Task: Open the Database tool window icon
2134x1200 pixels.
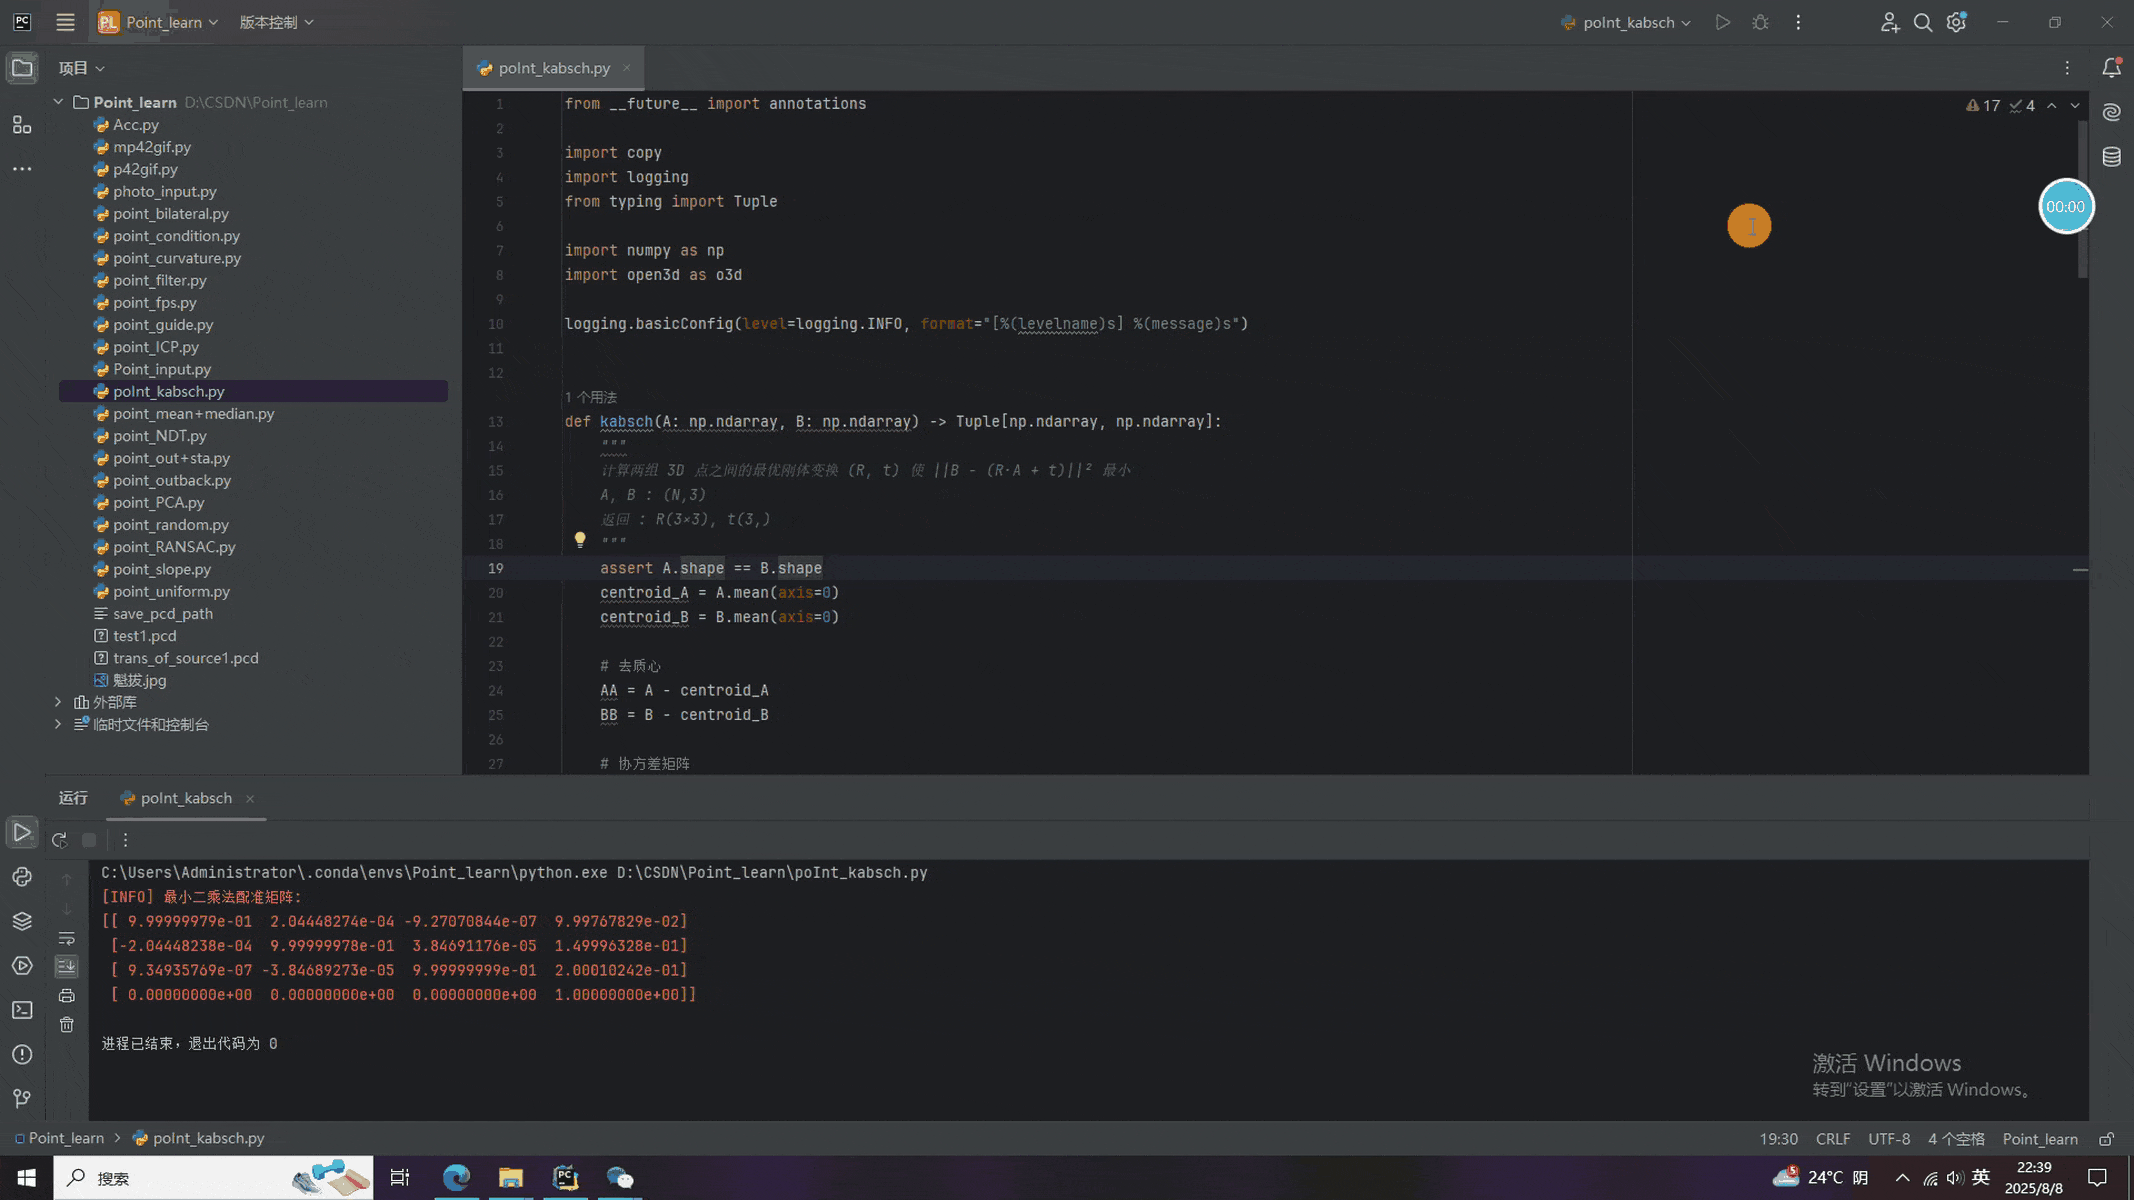Action: point(2112,157)
